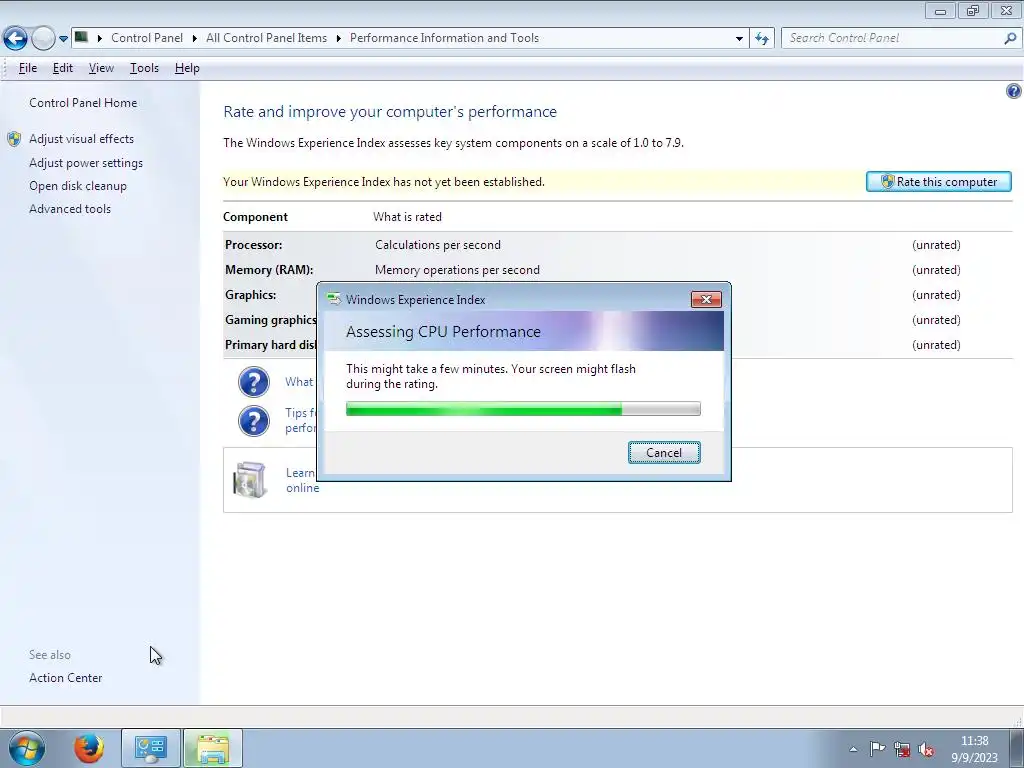Go to Control Panel Home
This screenshot has height=768, width=1024.
click(x=83, y=103)
